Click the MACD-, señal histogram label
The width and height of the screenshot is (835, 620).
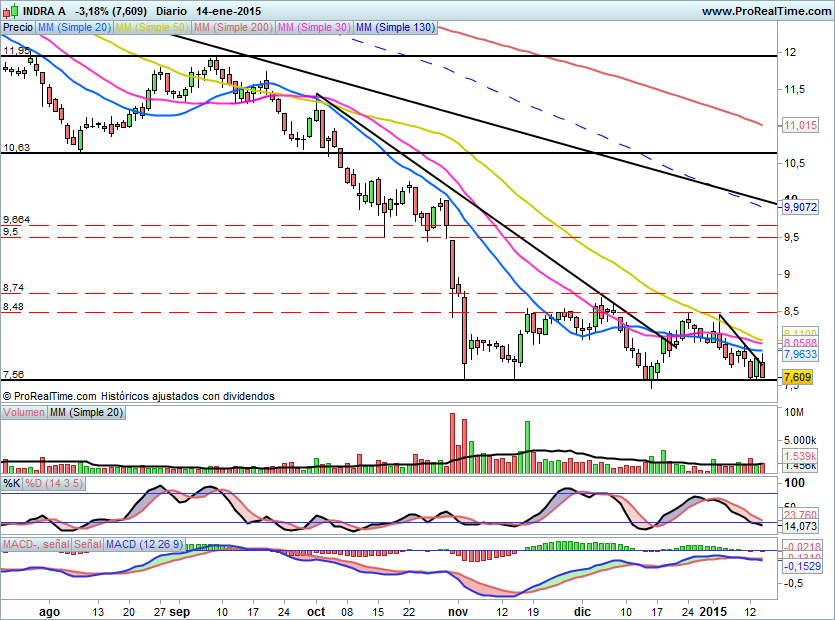click(36, 544)
